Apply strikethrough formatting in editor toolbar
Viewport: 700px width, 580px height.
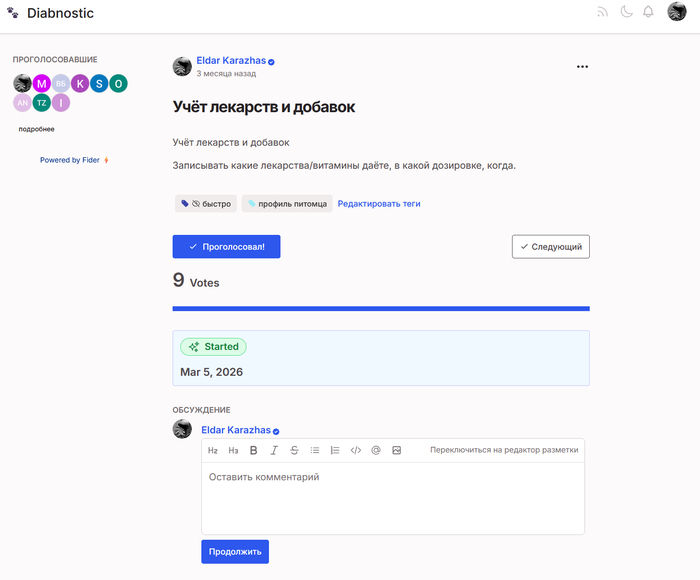click(294, 450)
